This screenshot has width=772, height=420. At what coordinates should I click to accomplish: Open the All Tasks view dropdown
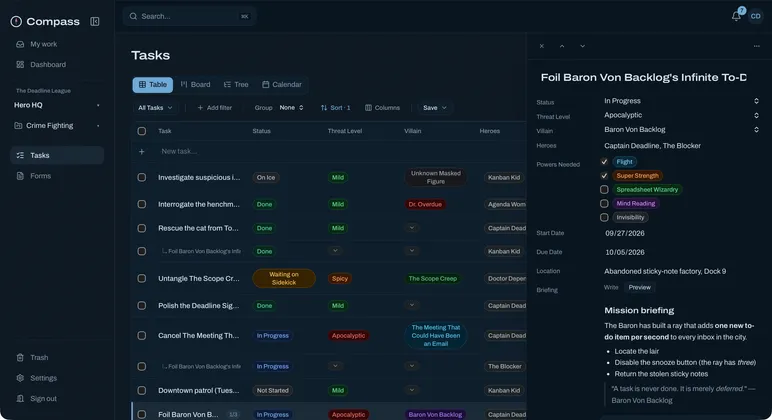pos(155,108)
